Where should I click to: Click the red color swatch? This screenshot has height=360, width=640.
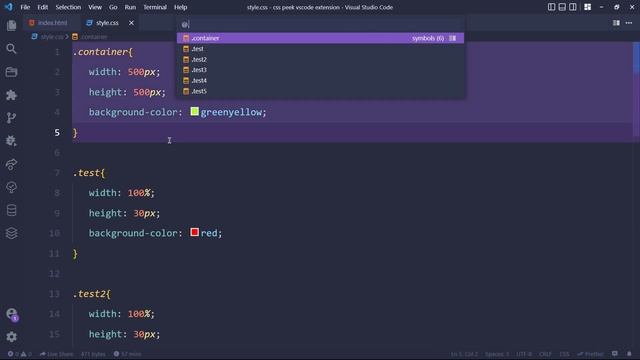click(x=195, y=232)
